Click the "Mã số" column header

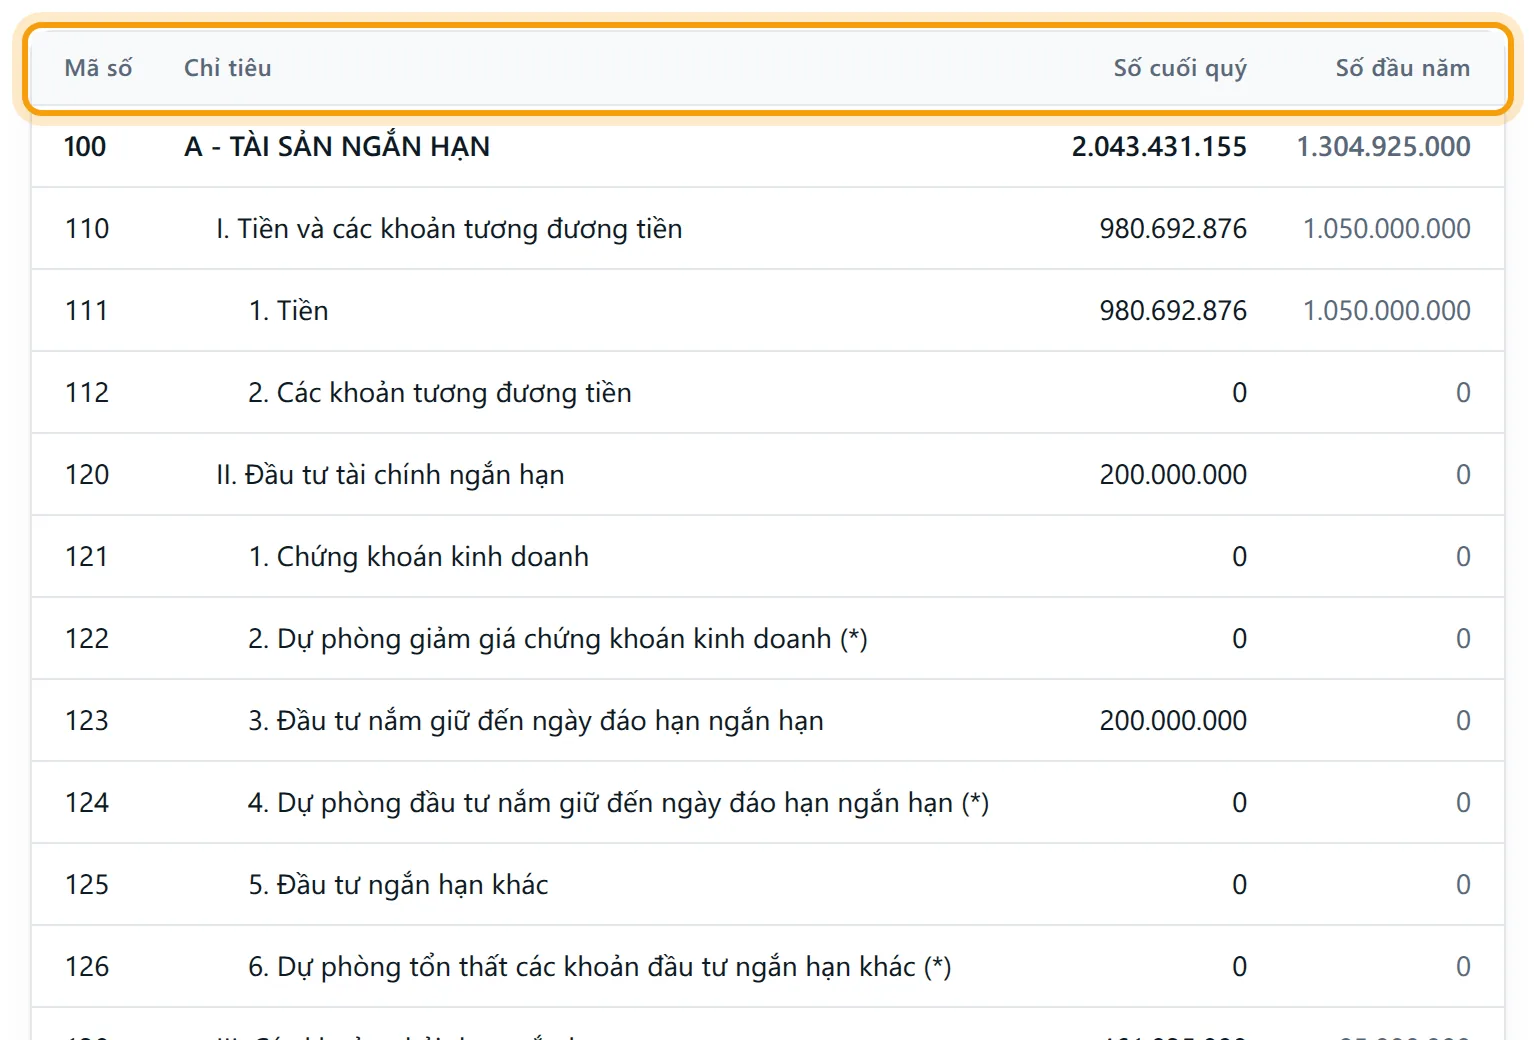point(98,68)
